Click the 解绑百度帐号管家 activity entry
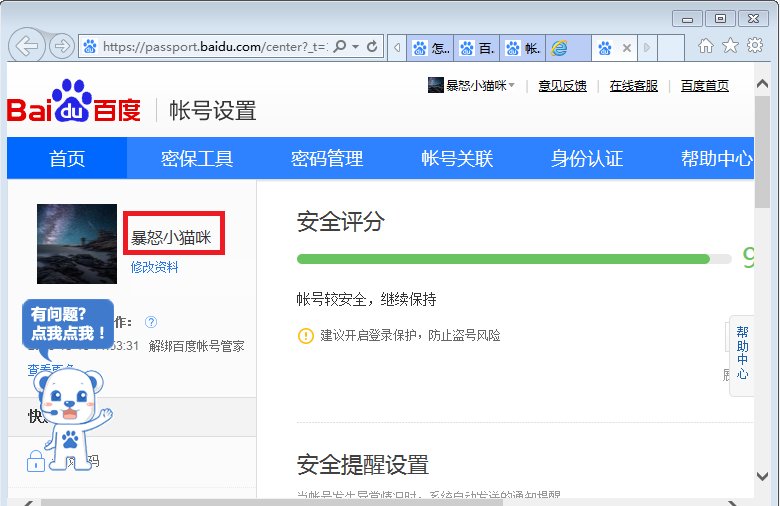The image size is (780, 506). (196, 346)
